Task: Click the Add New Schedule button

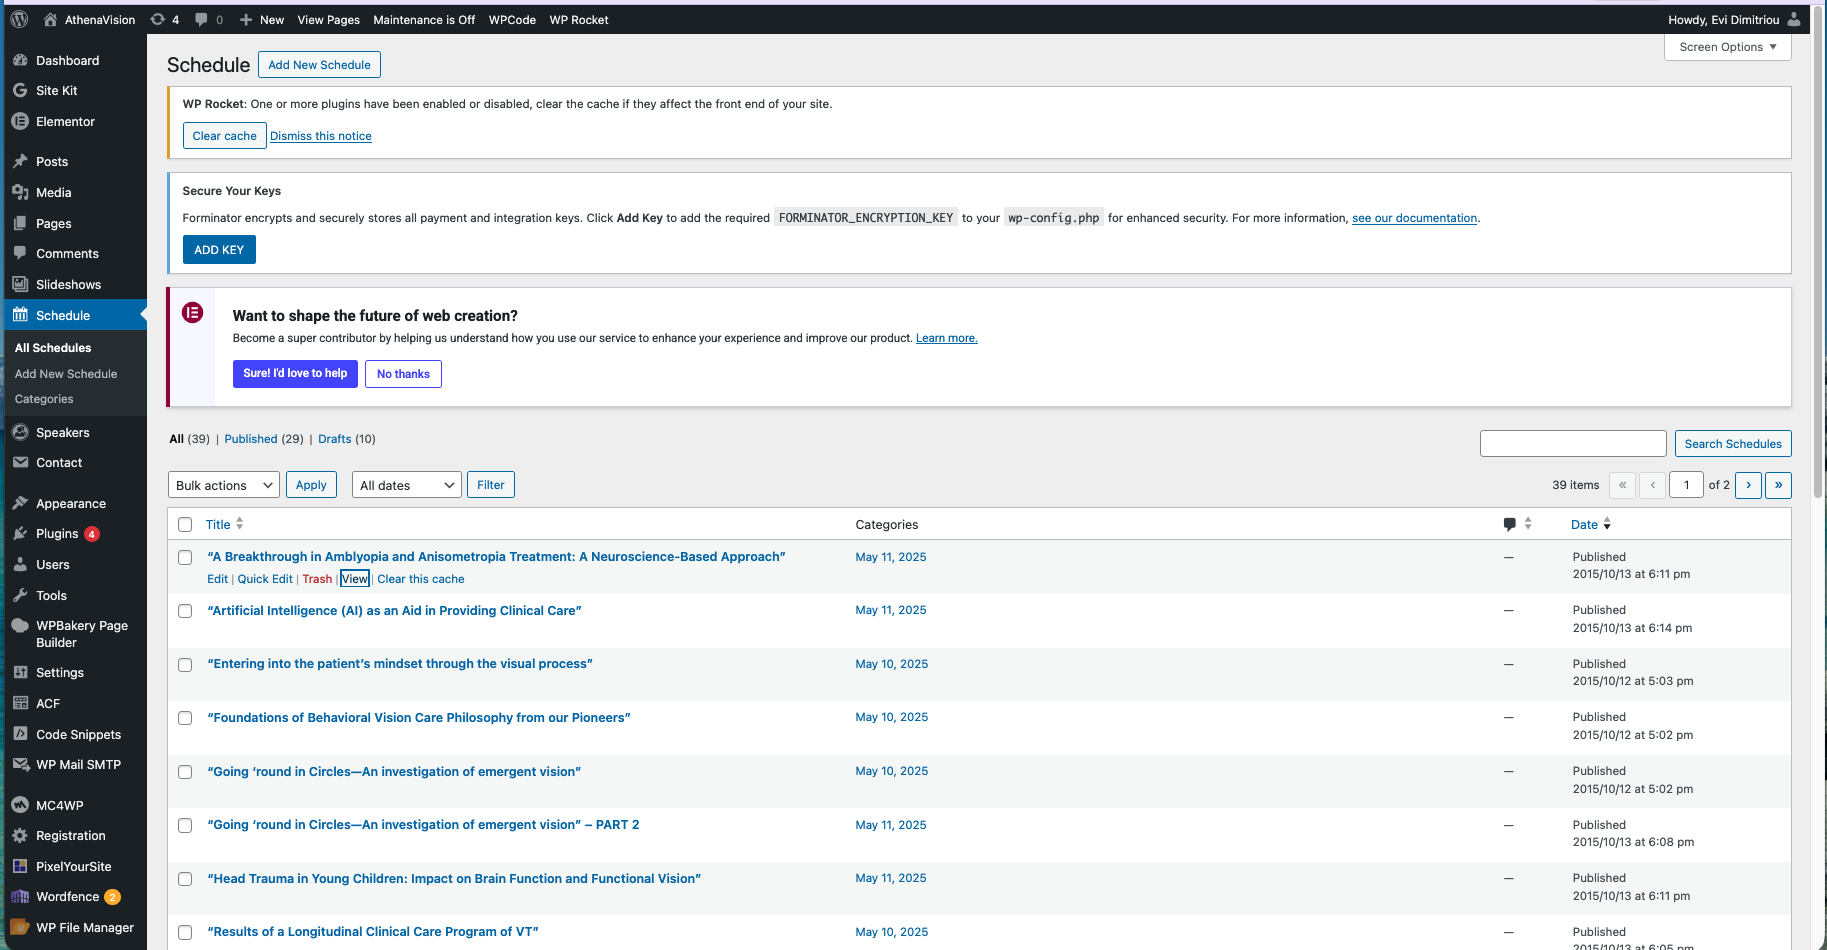Action: click(x=319, y=64)
